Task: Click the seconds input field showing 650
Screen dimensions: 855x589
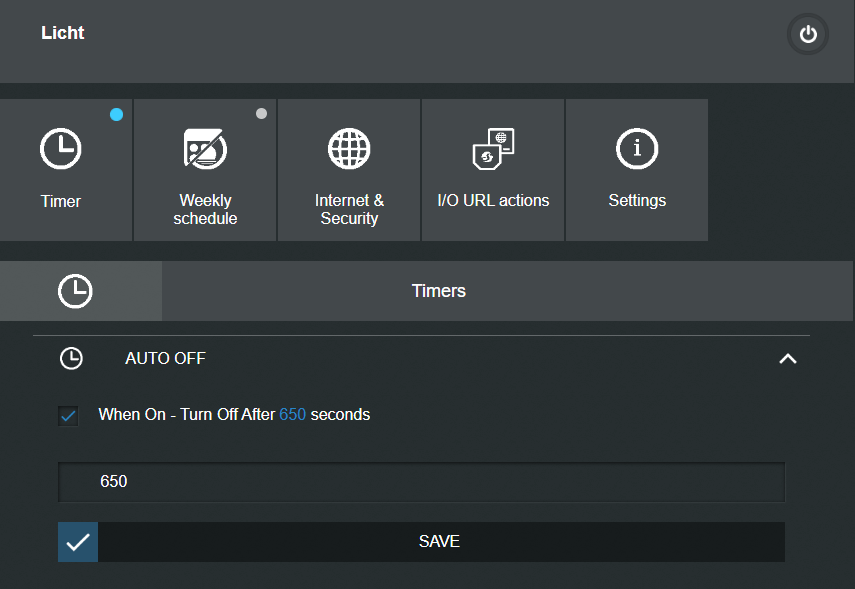Action: click(x=421, y=482)
